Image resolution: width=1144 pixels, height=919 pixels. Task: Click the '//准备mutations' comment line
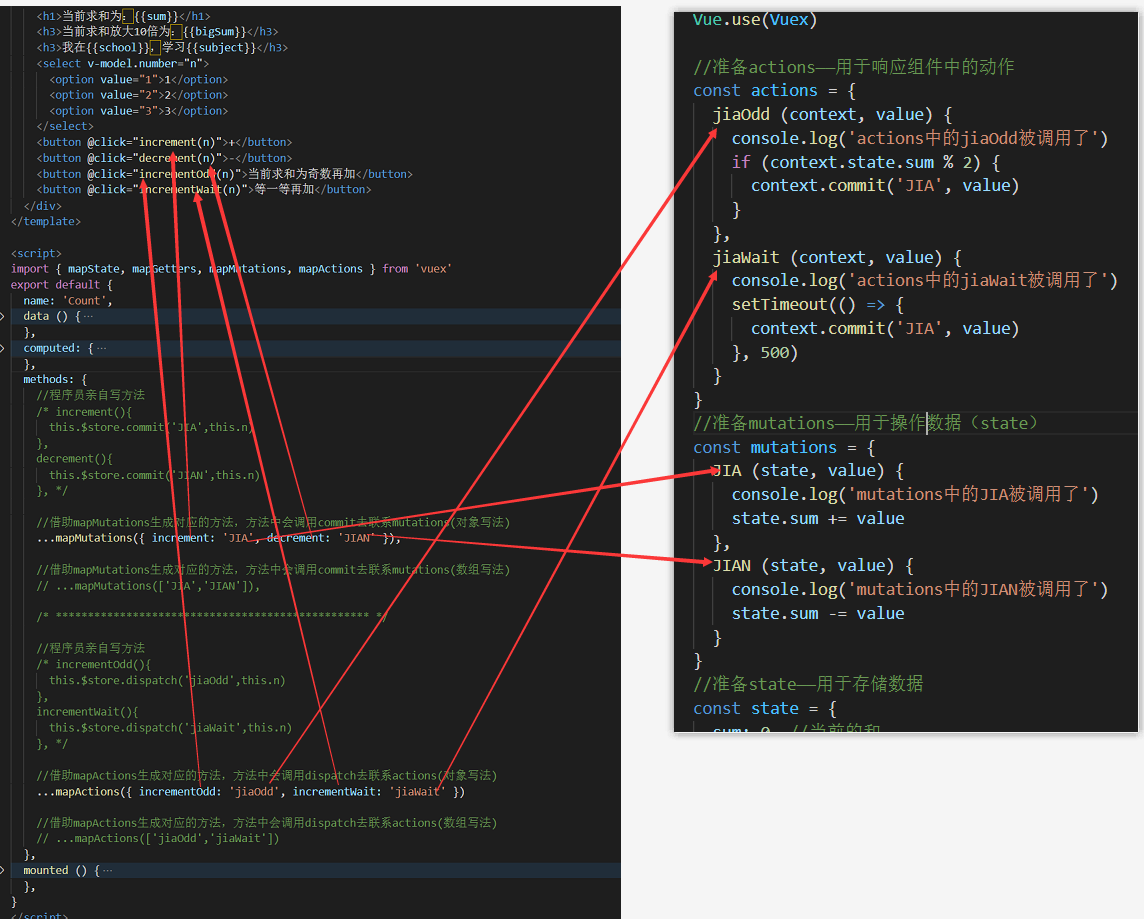(865, 424)
